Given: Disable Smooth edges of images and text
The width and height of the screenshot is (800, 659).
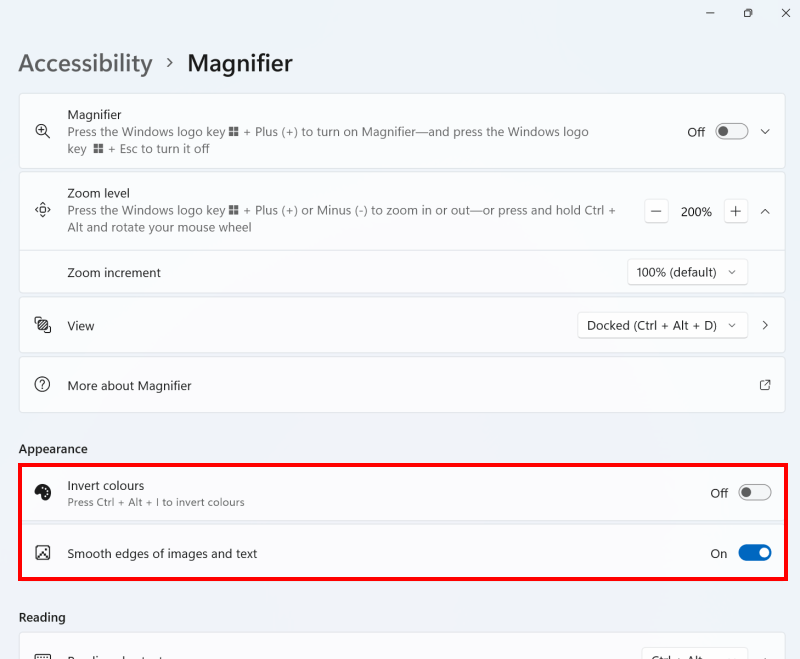Looking at the screenshot, I should tap(755, 553).
